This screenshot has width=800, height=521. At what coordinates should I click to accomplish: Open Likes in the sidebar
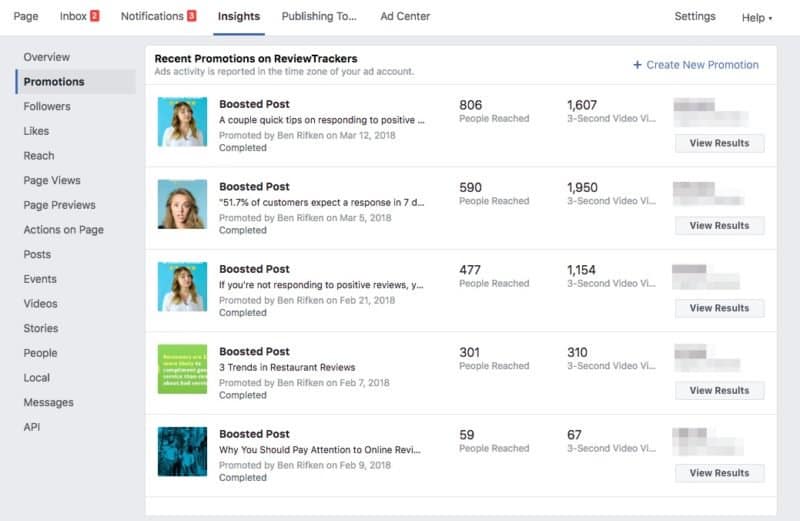tap(36, 131)
